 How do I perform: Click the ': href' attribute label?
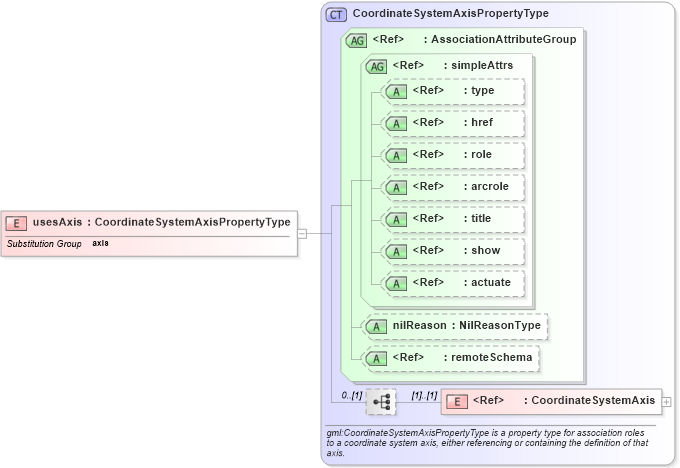click(478, 122)
